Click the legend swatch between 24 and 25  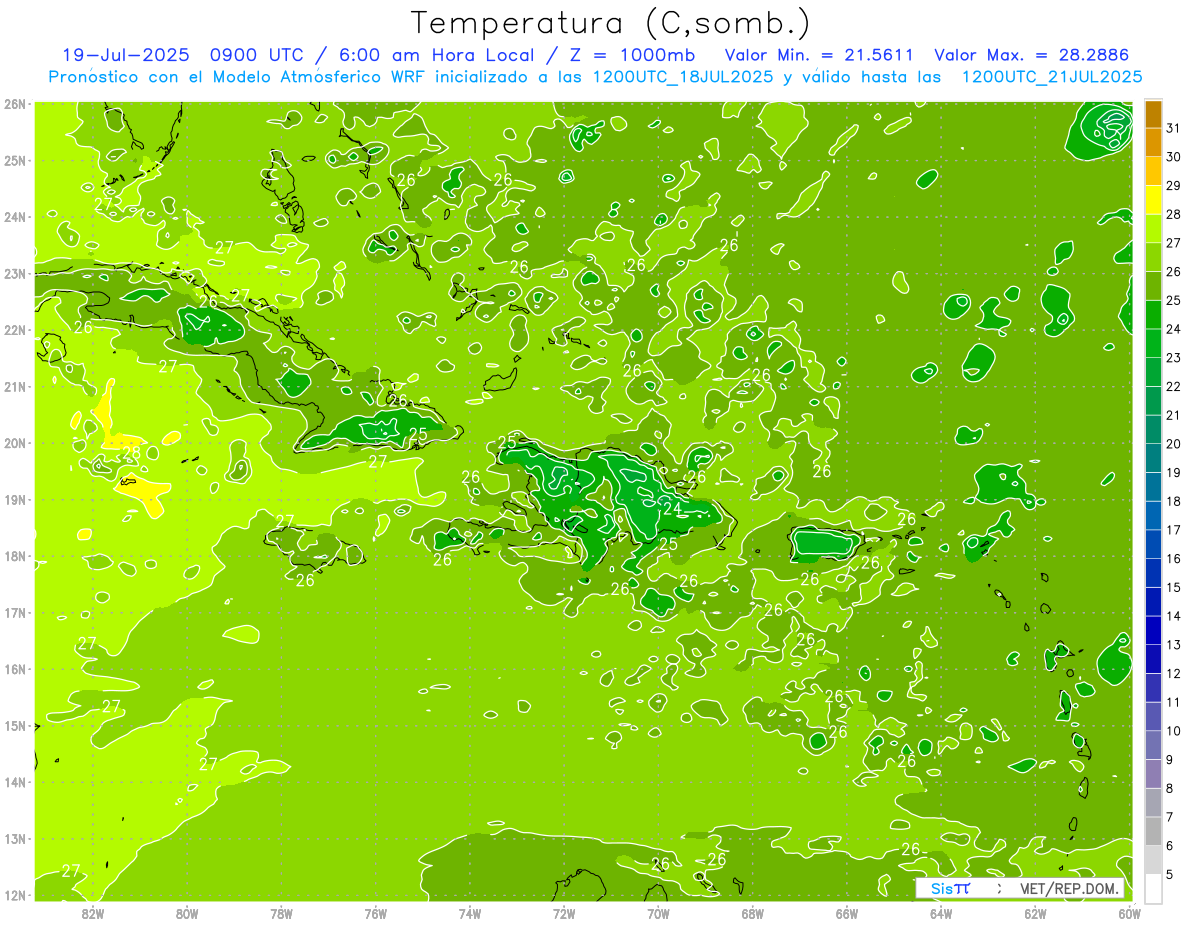pos(1153,315)
